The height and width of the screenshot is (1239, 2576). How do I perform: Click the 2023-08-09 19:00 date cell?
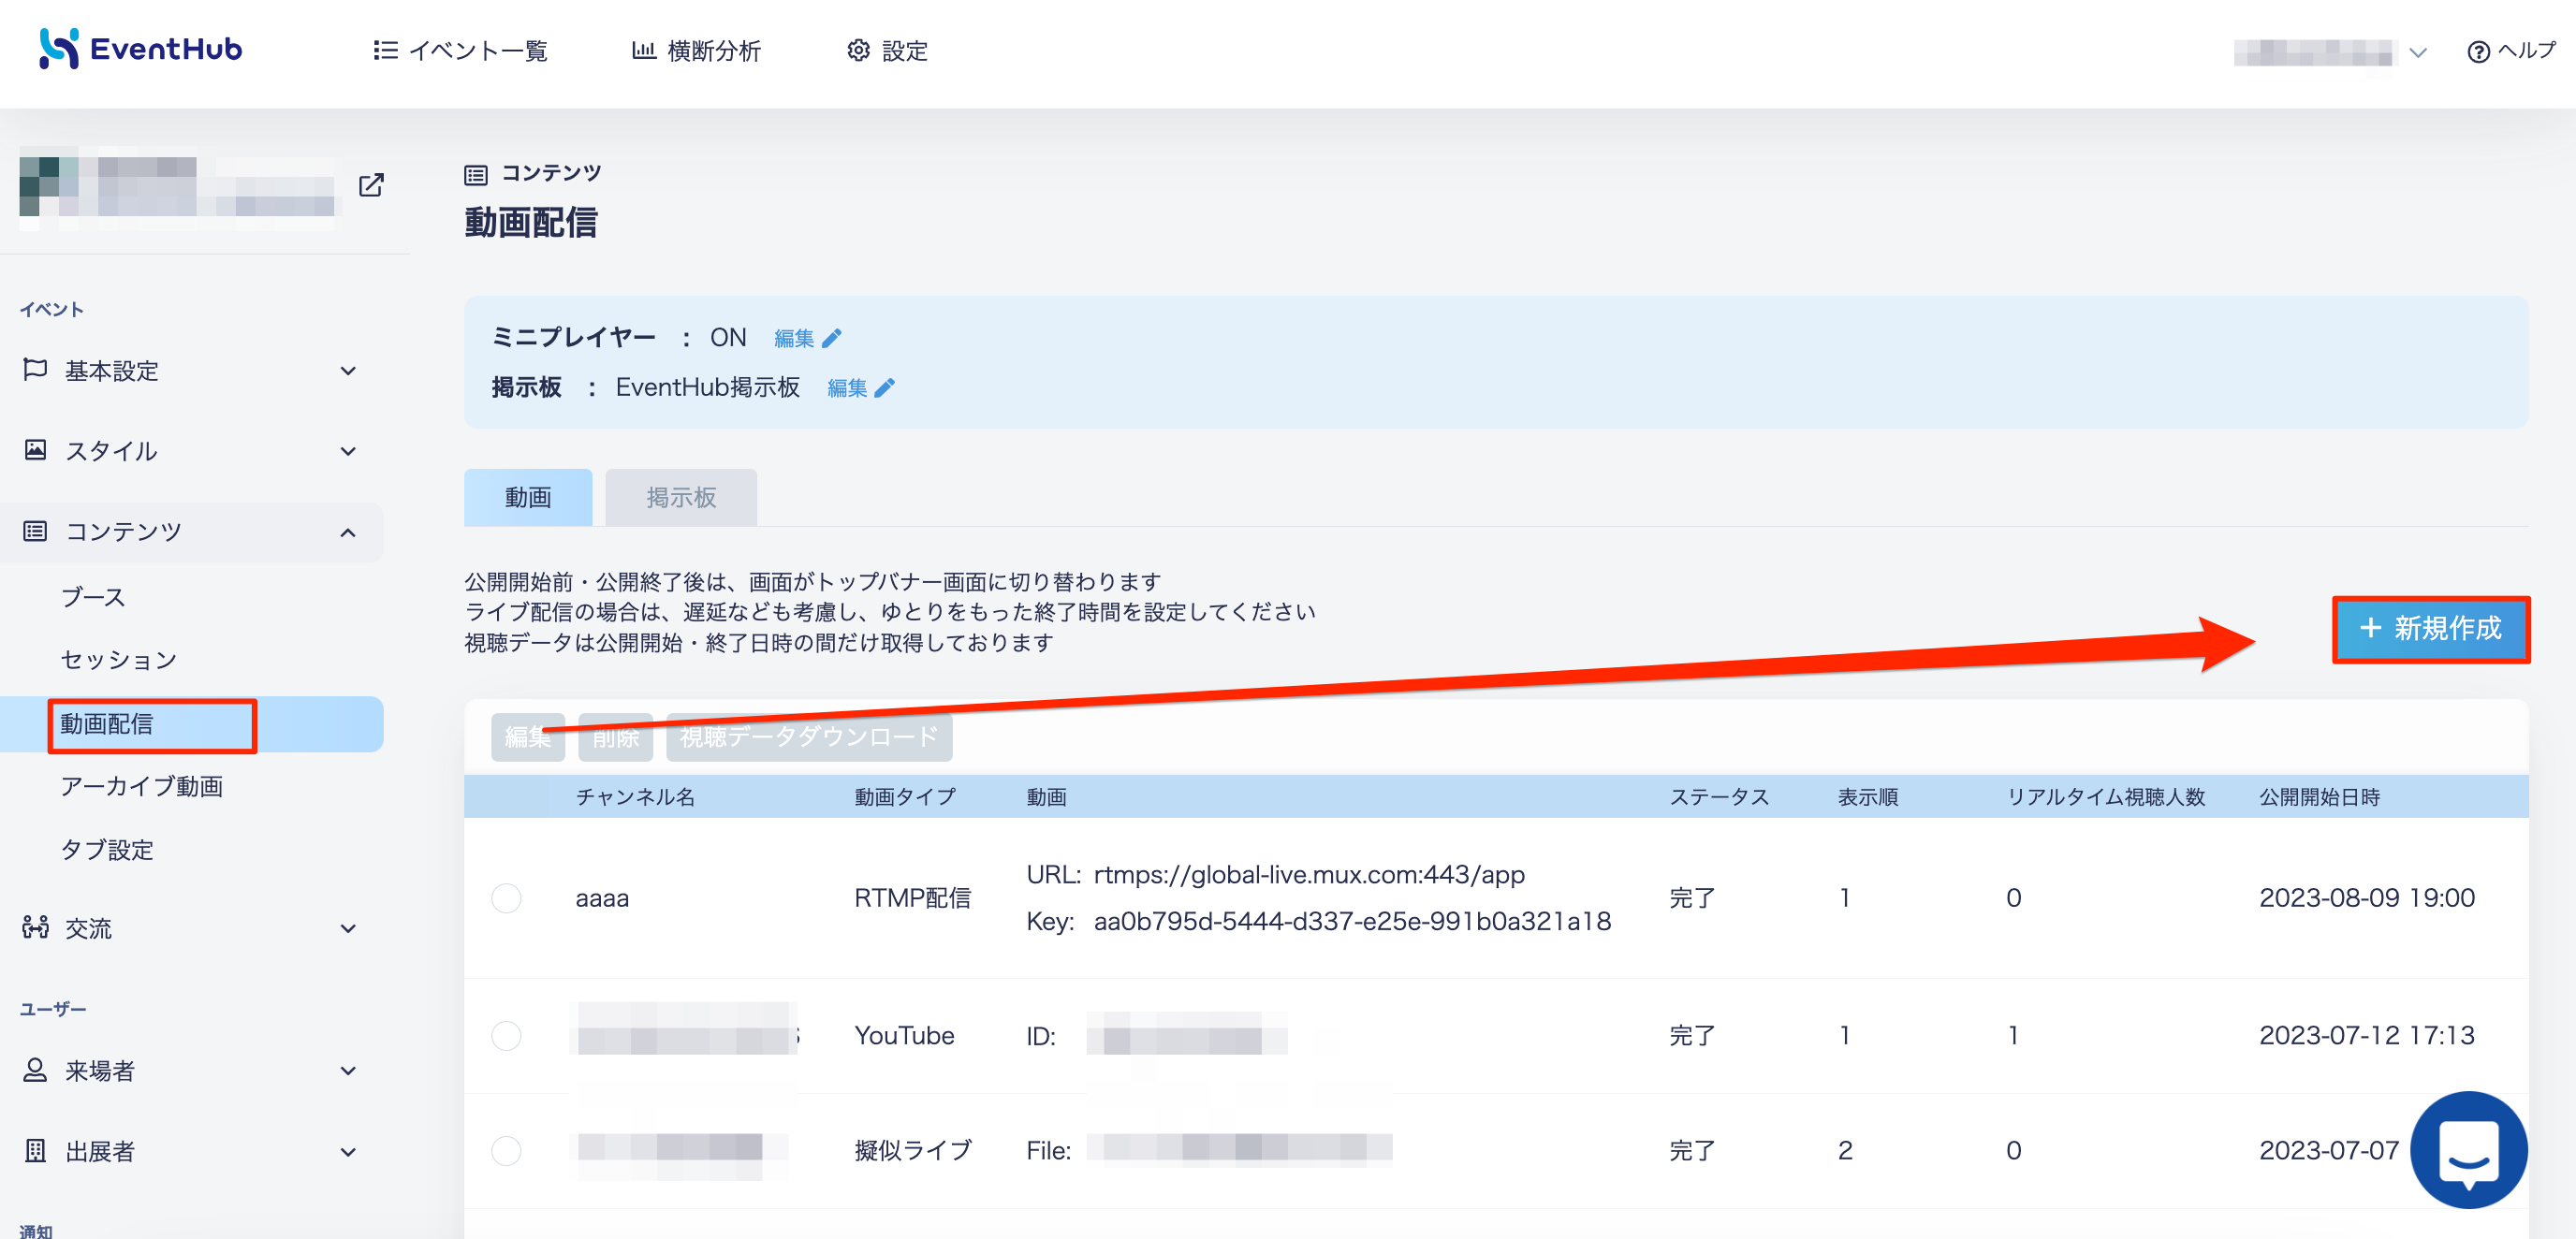[2367, 898]
